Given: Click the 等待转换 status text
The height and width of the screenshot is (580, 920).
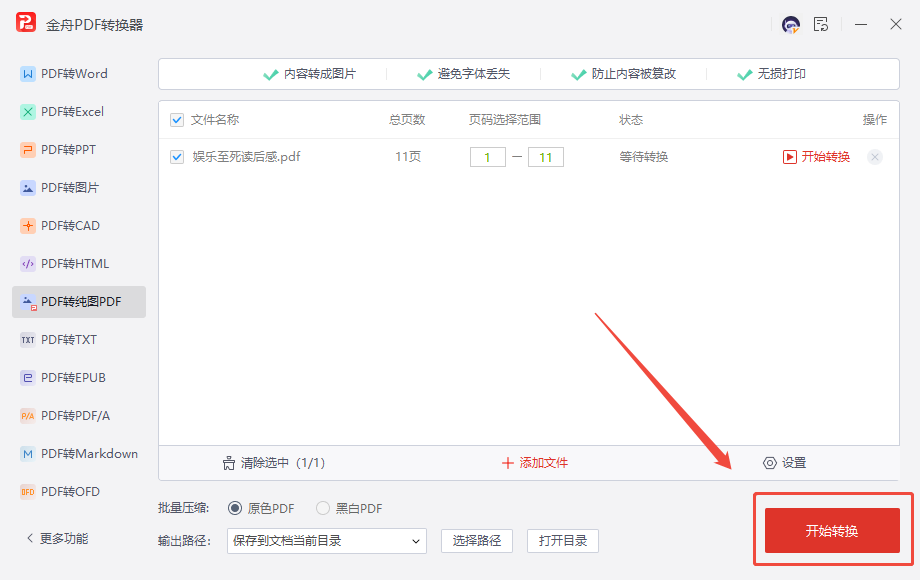Looking at the screenshot, I should 644,157.
